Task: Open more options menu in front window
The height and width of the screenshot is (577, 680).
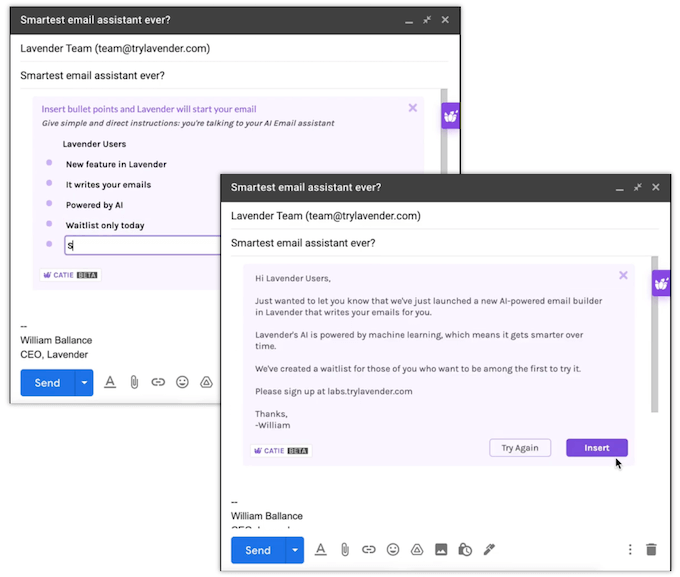Action: (x=630, y=550)
